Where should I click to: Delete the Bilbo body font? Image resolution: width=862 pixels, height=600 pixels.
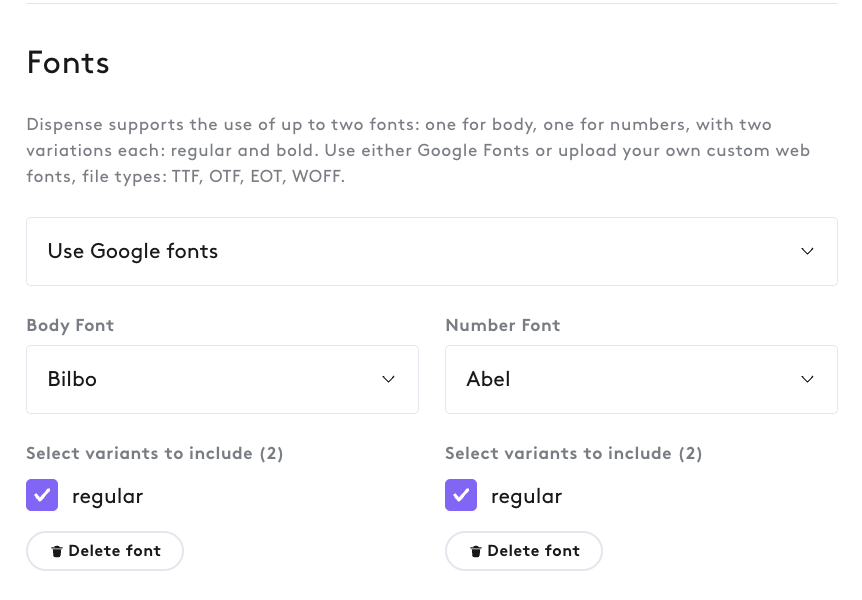[104, 551]
